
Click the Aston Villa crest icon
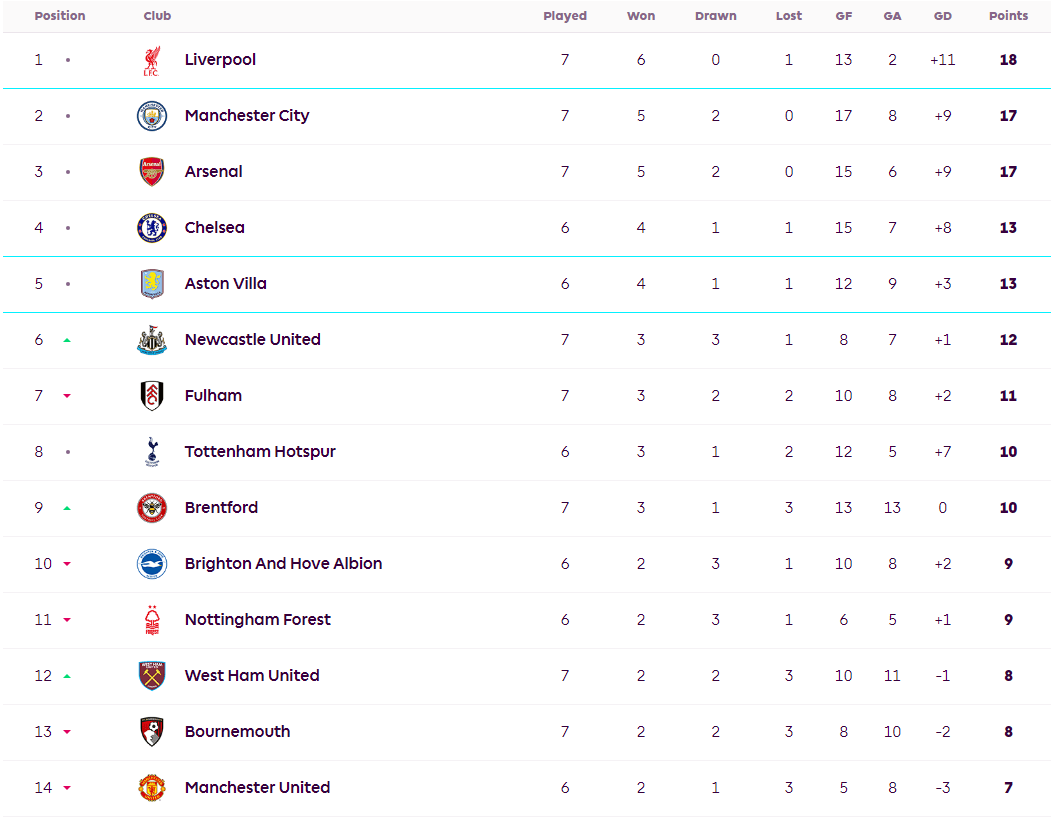click(151, 284)
